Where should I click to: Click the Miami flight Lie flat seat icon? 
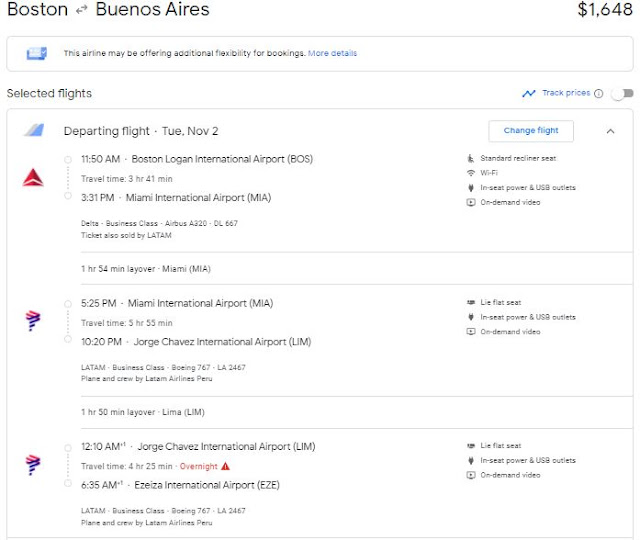[471, 302]
